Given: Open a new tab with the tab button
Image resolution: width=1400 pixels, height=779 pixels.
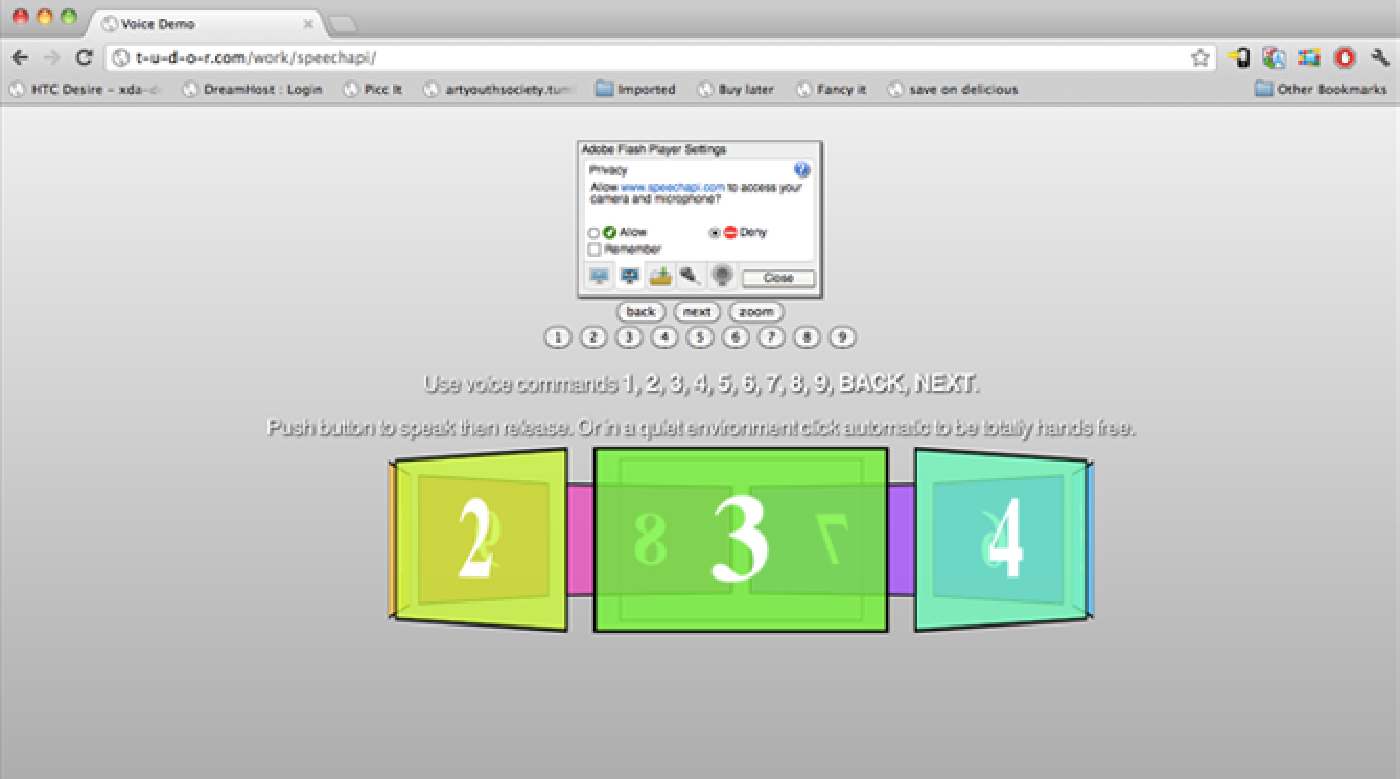Looking at the screenshot, I should (x=342, y=23).
